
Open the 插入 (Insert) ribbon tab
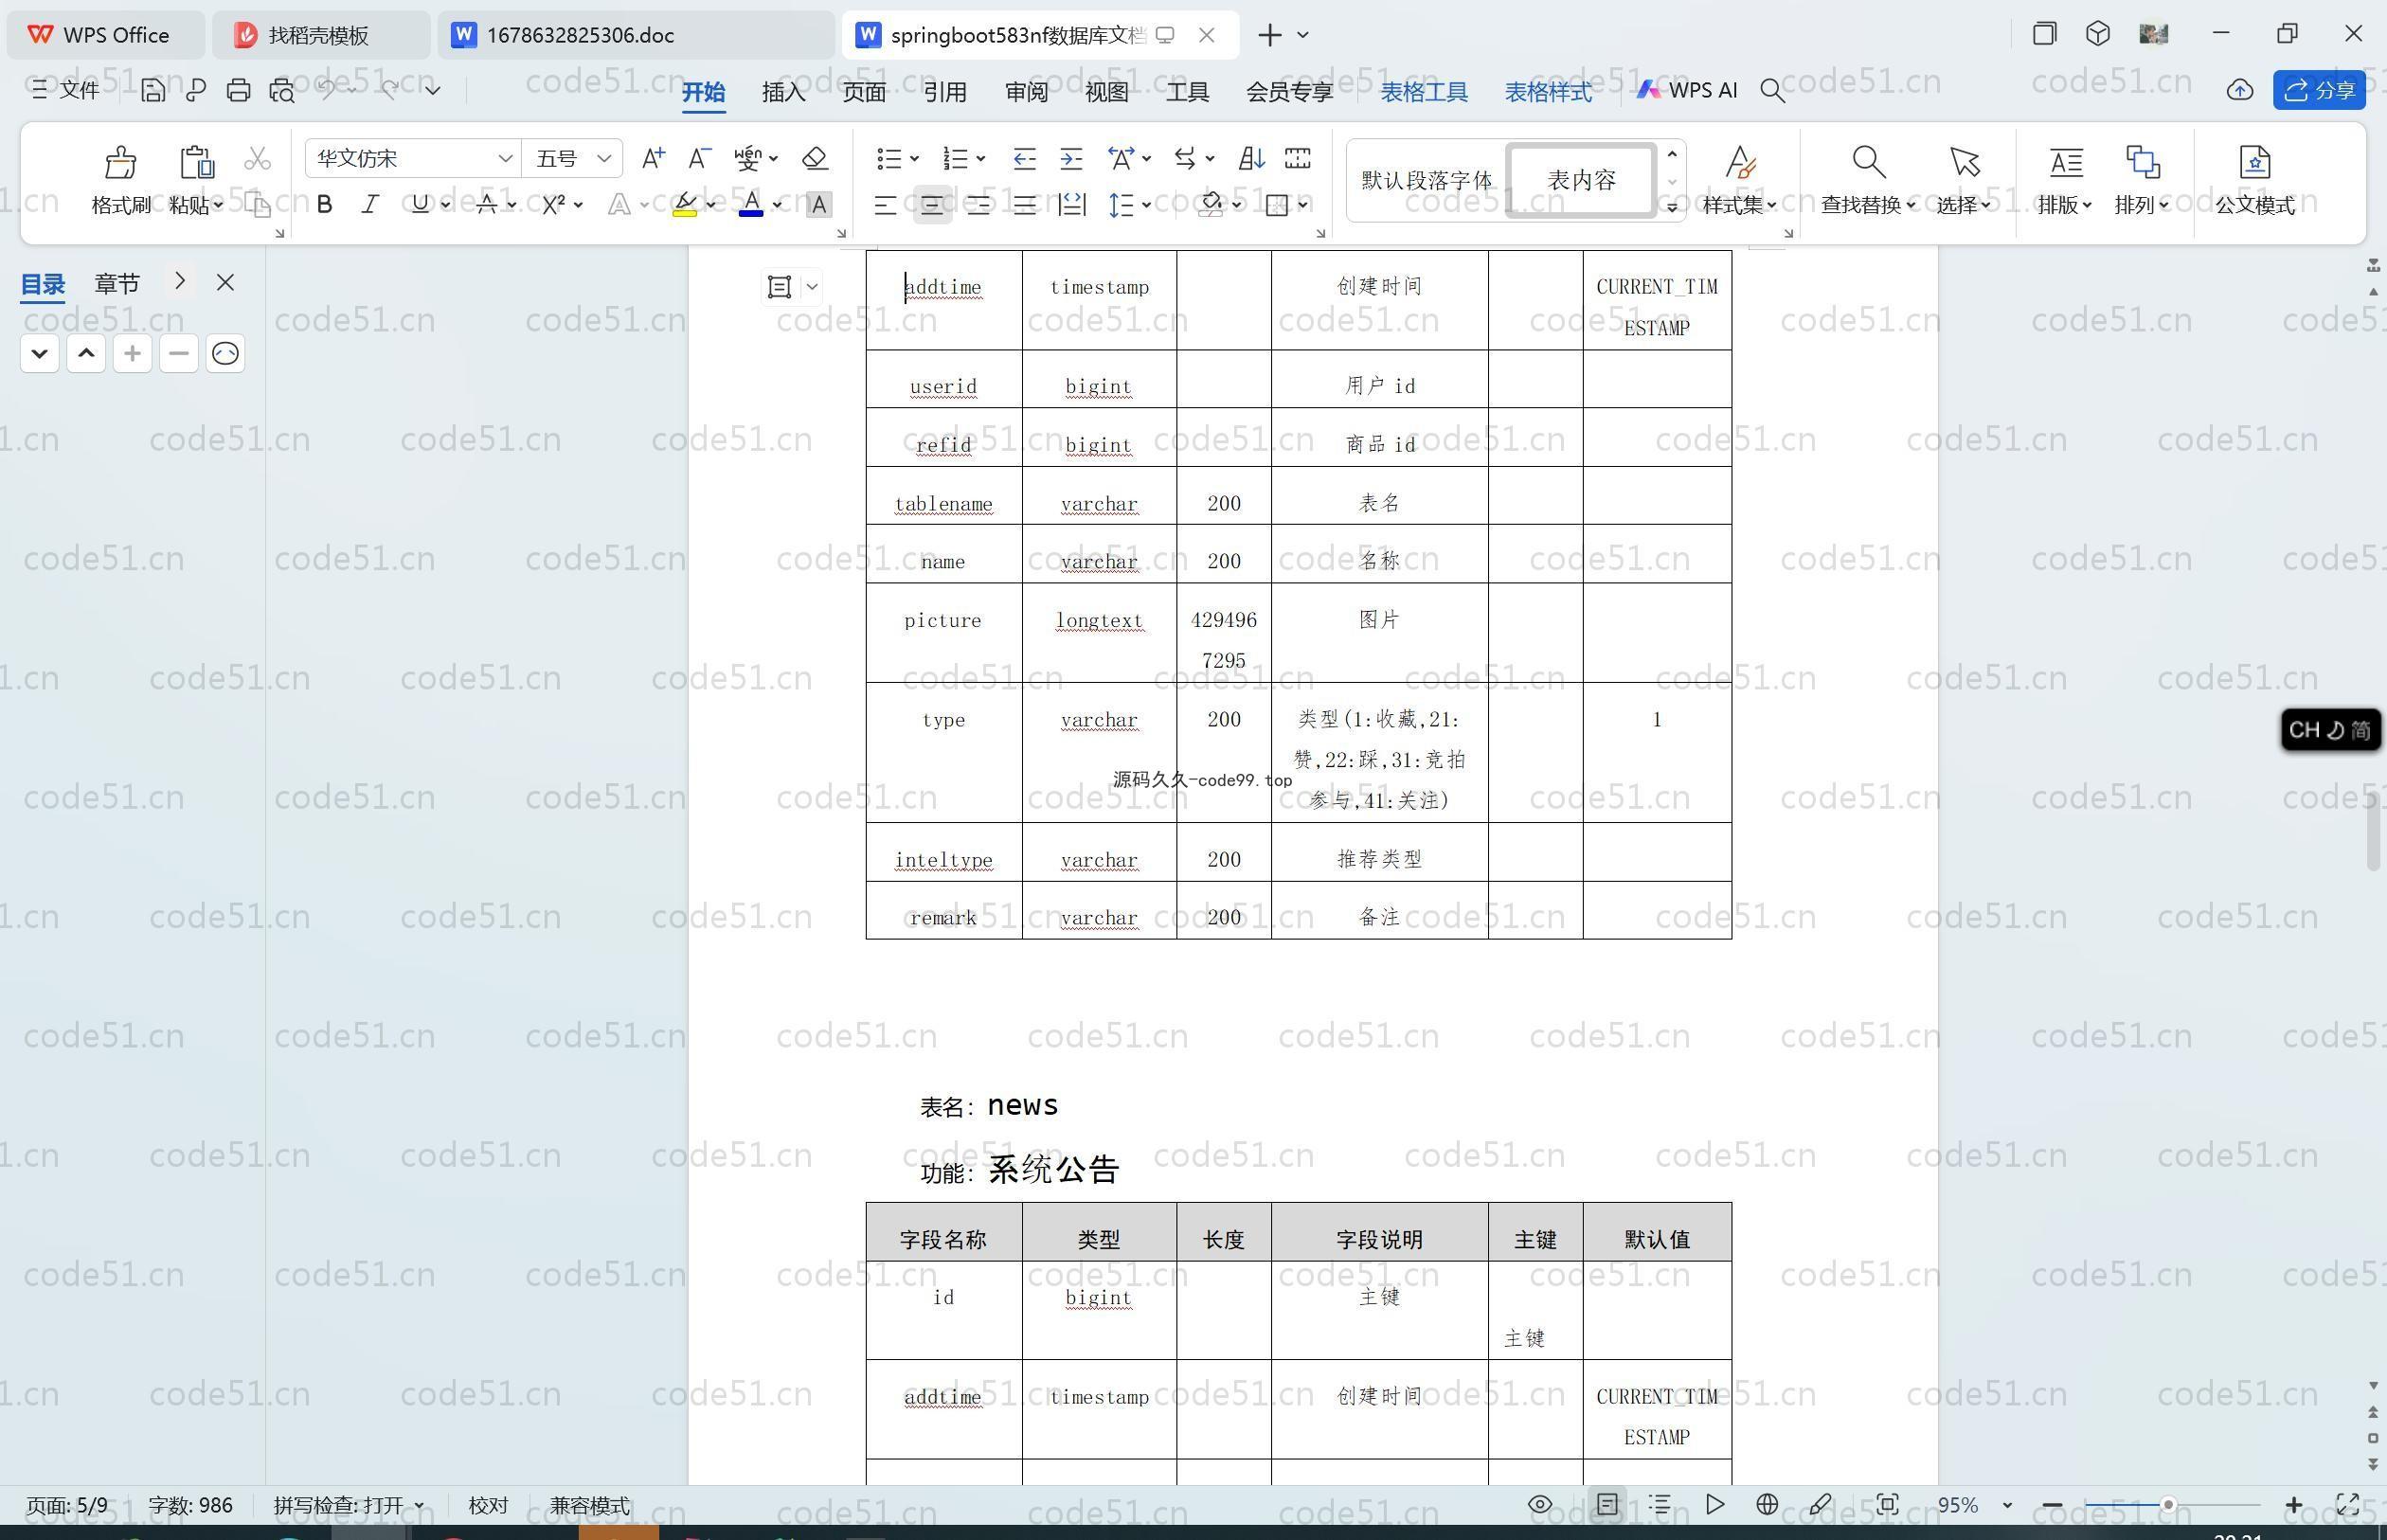point(783,92)
